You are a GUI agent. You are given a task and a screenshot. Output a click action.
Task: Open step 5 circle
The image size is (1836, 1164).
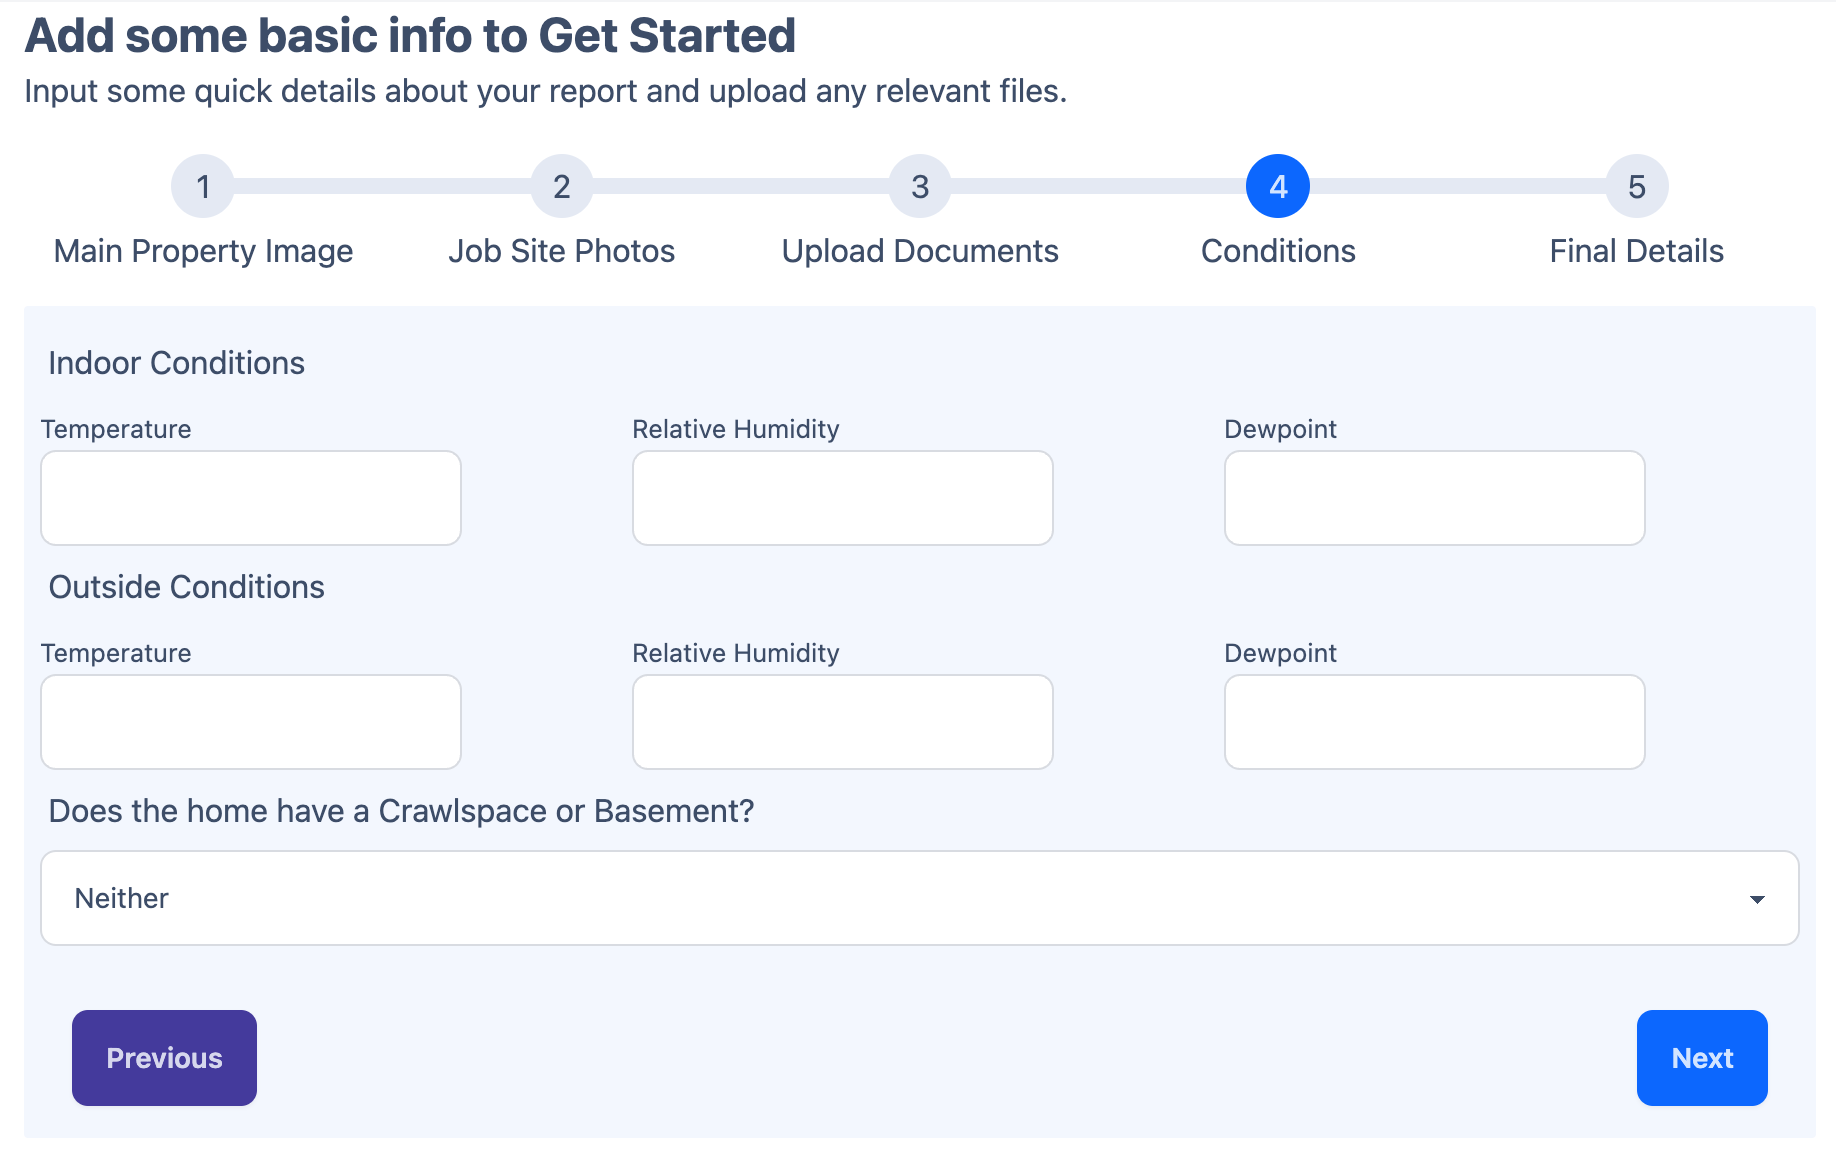pos(1636,186)
